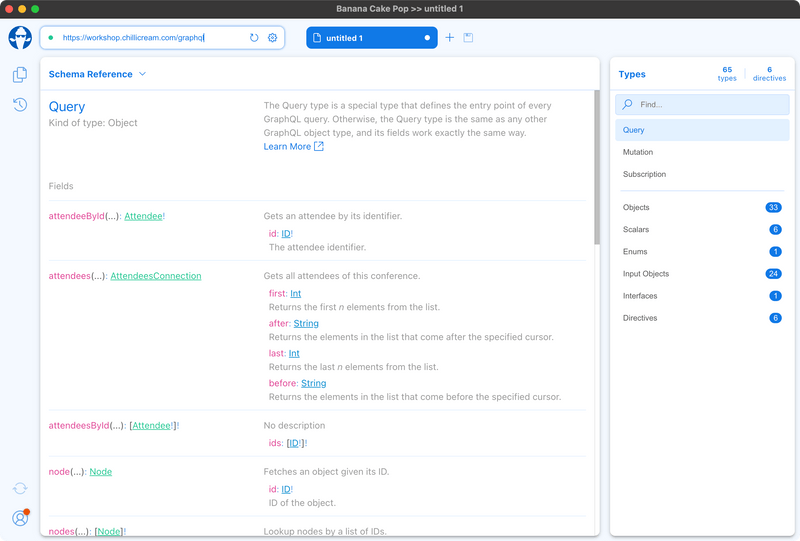Click the Types panel heading

pyautogui.click(x=632, y=75)
